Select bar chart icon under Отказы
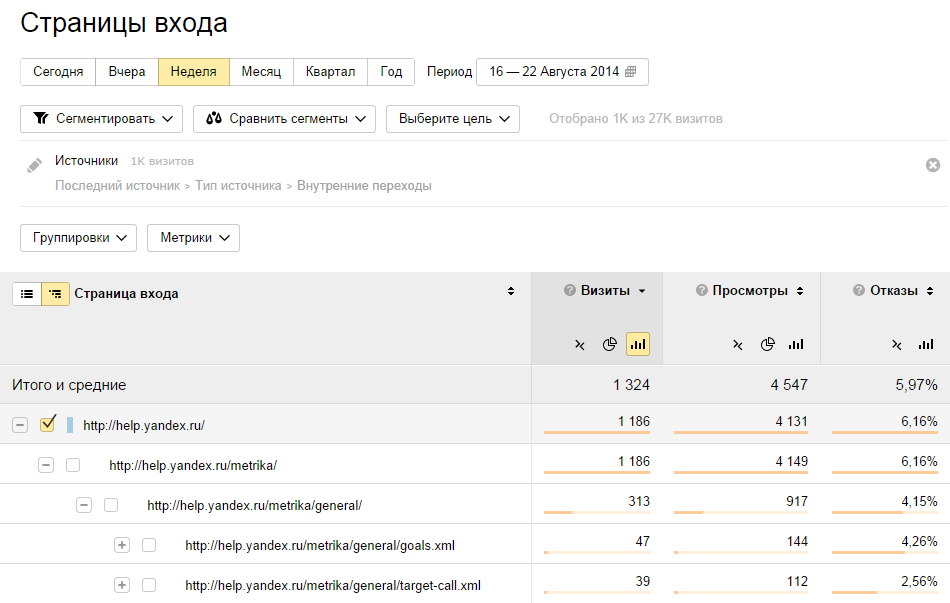Image resolution: width=950 pixels, height=603 pixels. coord(926,345)
